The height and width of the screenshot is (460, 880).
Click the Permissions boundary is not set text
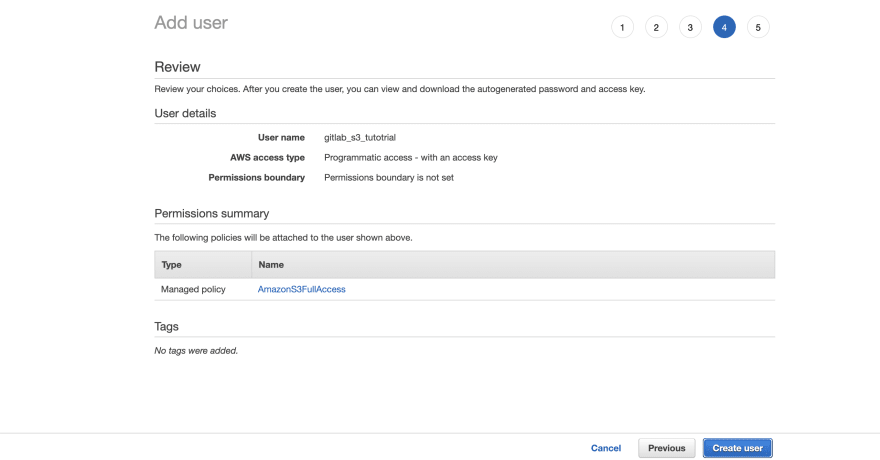389,177
